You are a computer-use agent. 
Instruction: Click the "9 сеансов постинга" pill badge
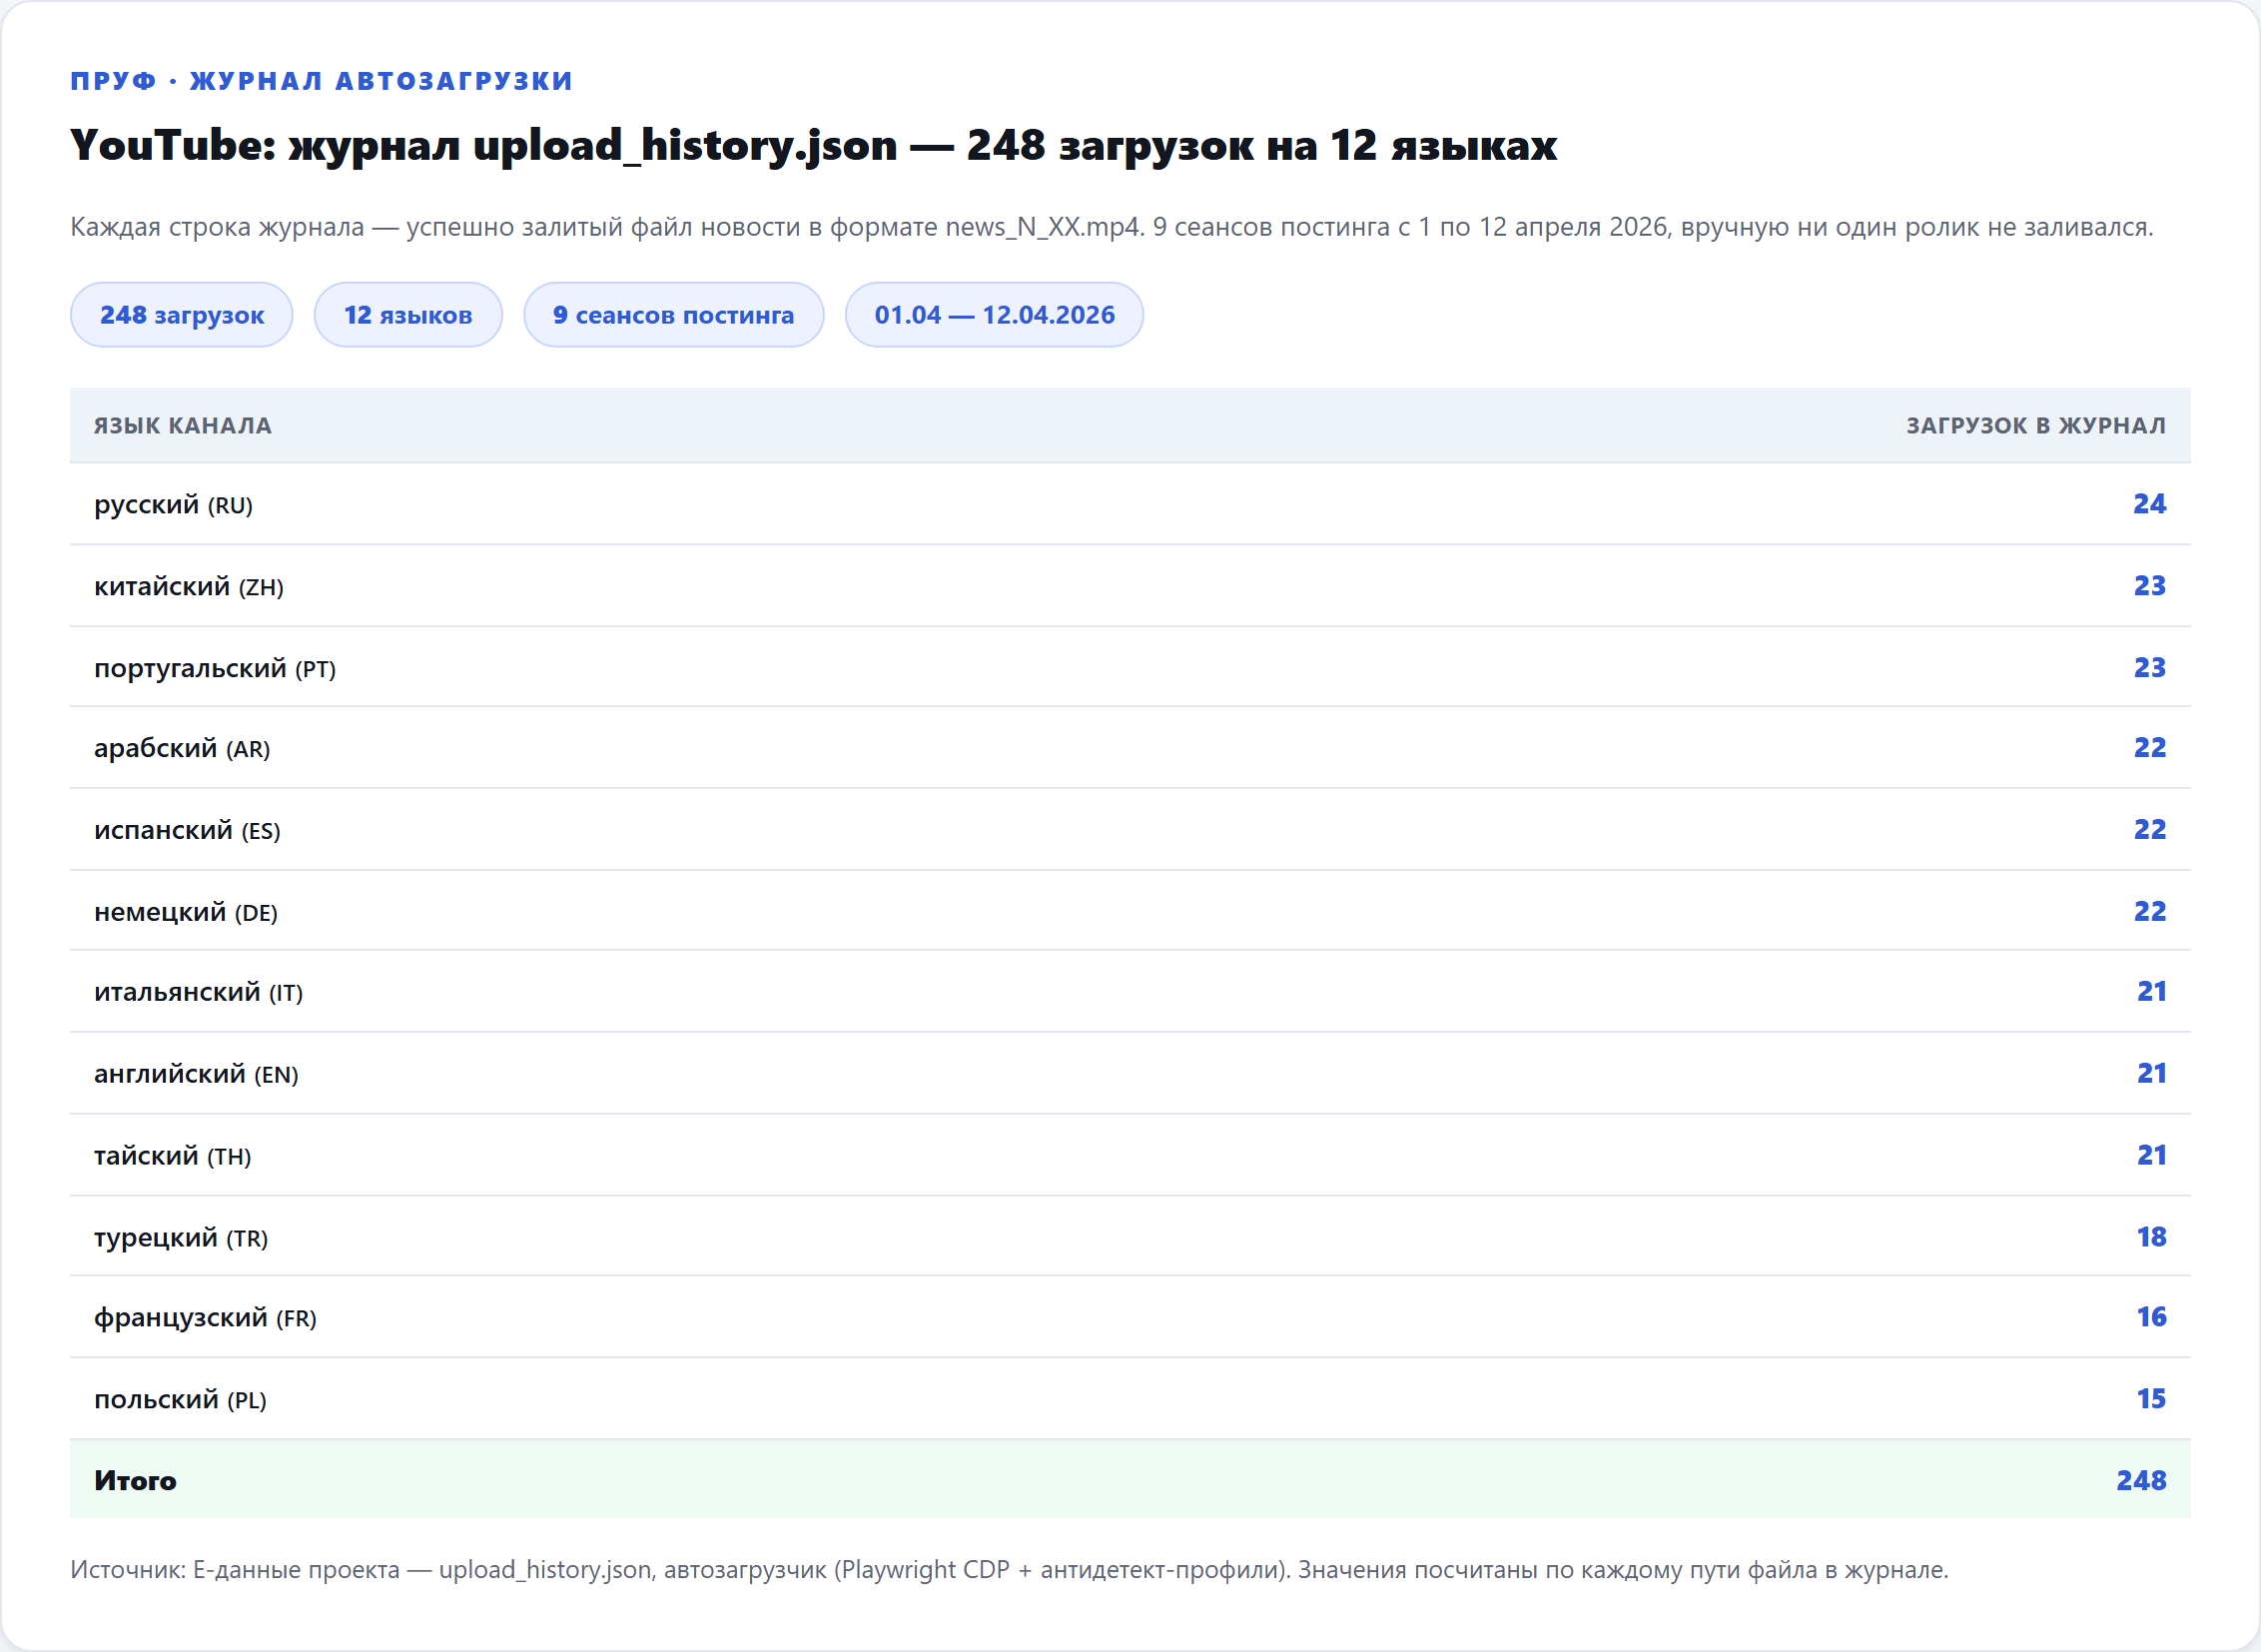tap(674, 315)
